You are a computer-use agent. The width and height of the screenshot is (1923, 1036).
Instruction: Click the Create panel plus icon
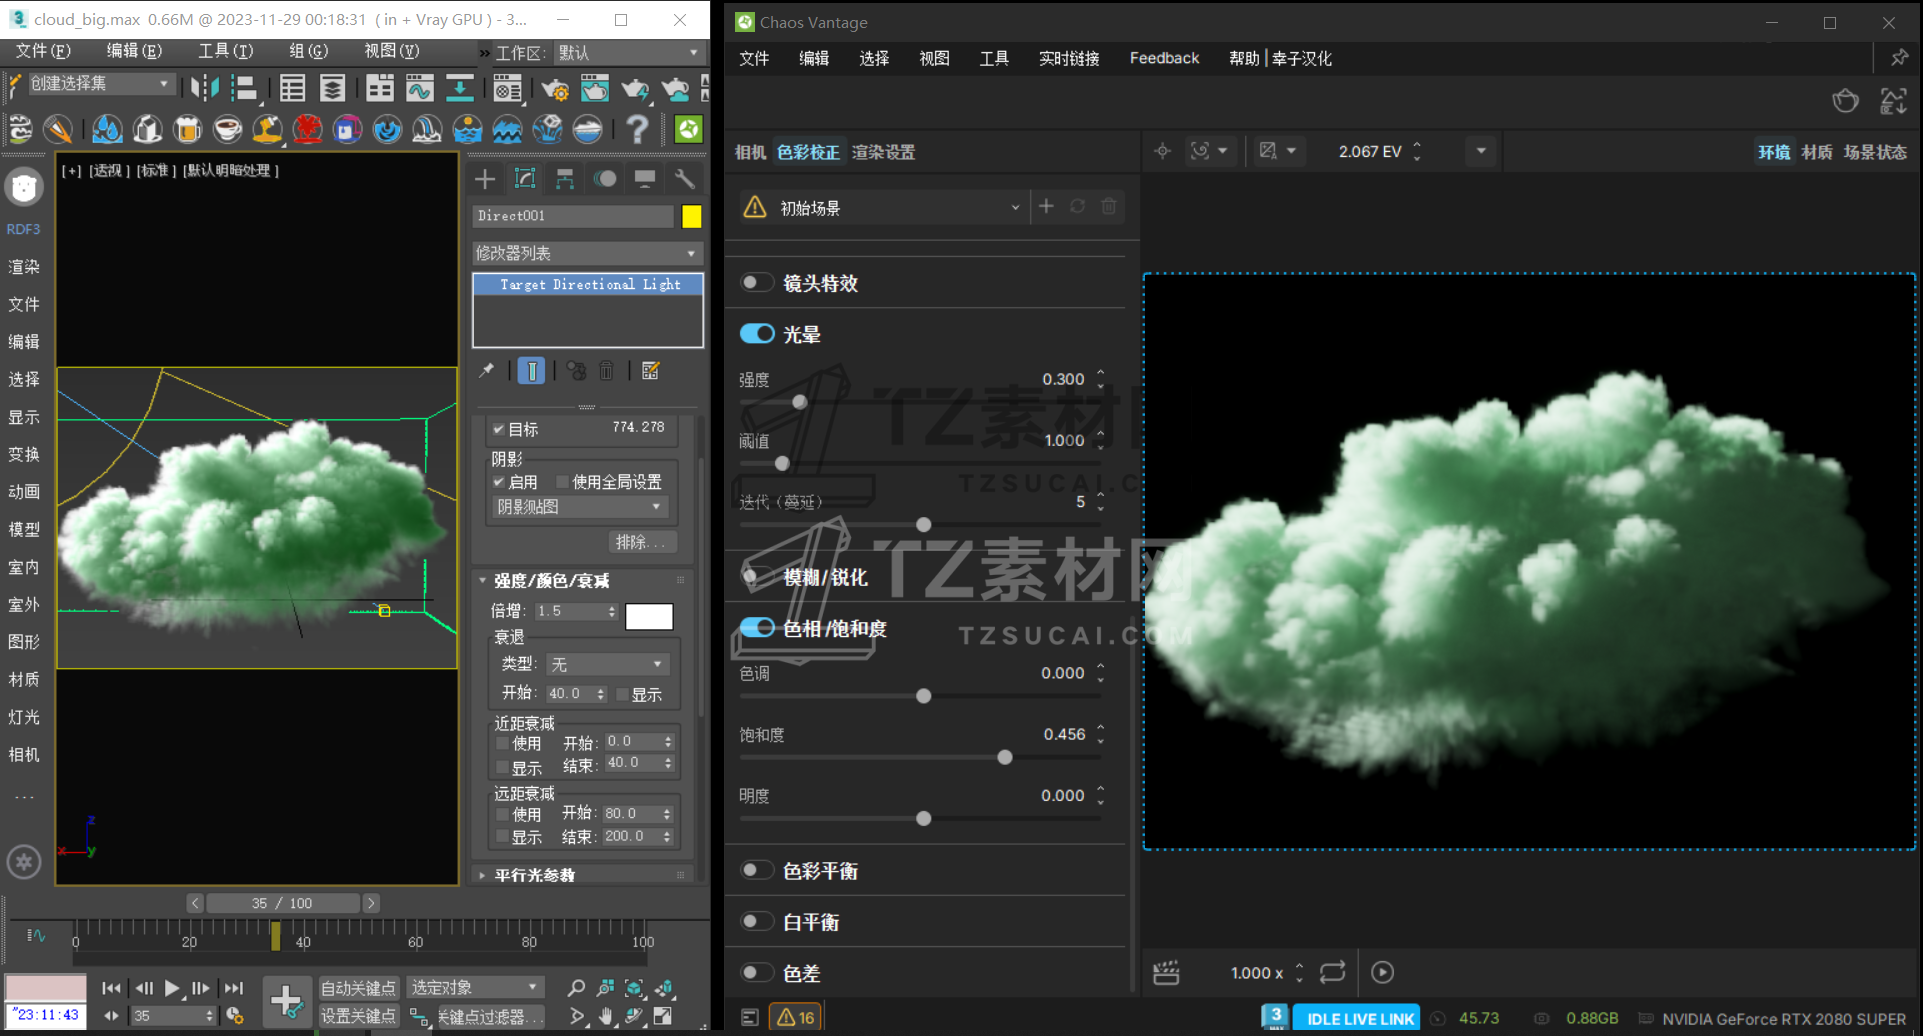pyautogui.click(x=485, y=179)
